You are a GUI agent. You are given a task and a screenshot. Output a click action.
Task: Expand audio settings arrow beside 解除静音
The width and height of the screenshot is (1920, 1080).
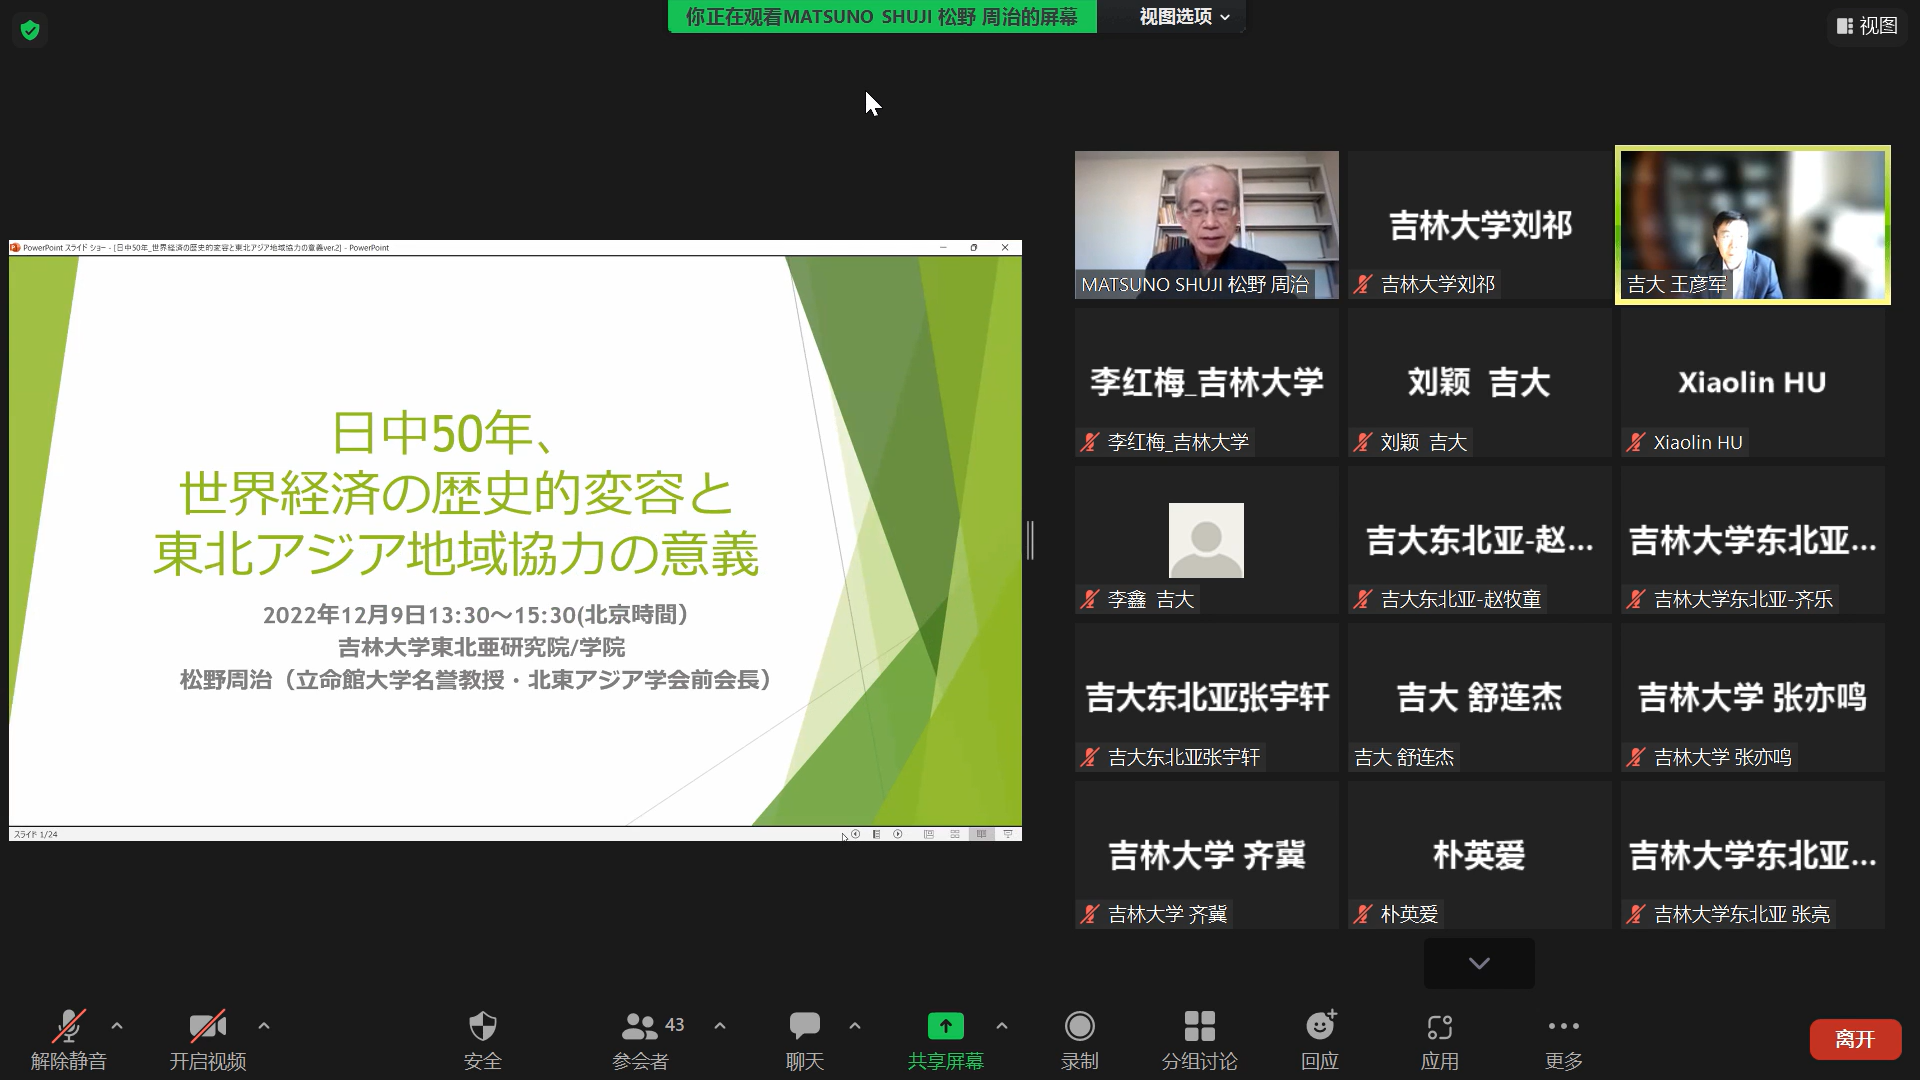(x=117, y=1026)
